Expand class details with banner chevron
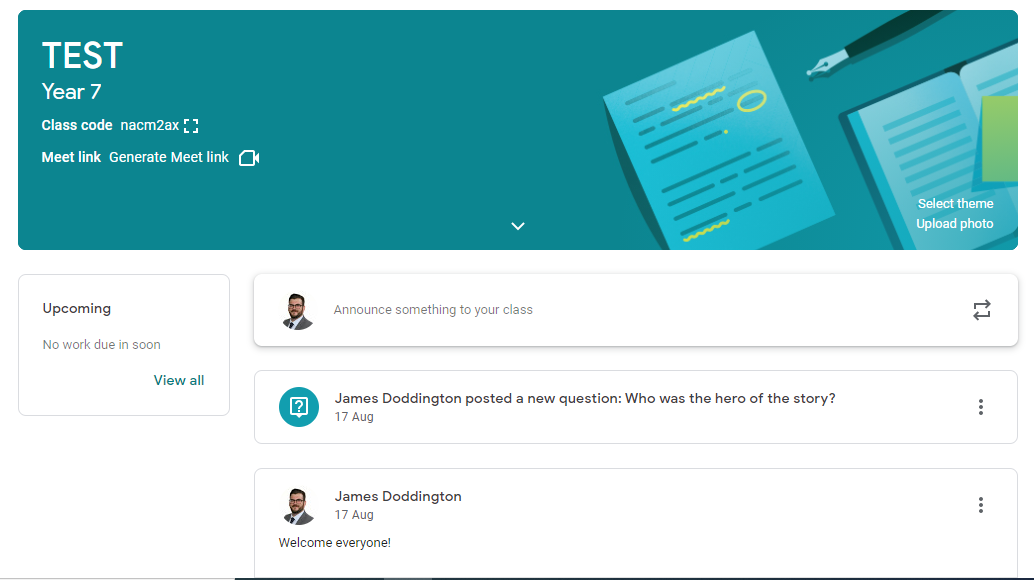 click(x=518, y=226)
